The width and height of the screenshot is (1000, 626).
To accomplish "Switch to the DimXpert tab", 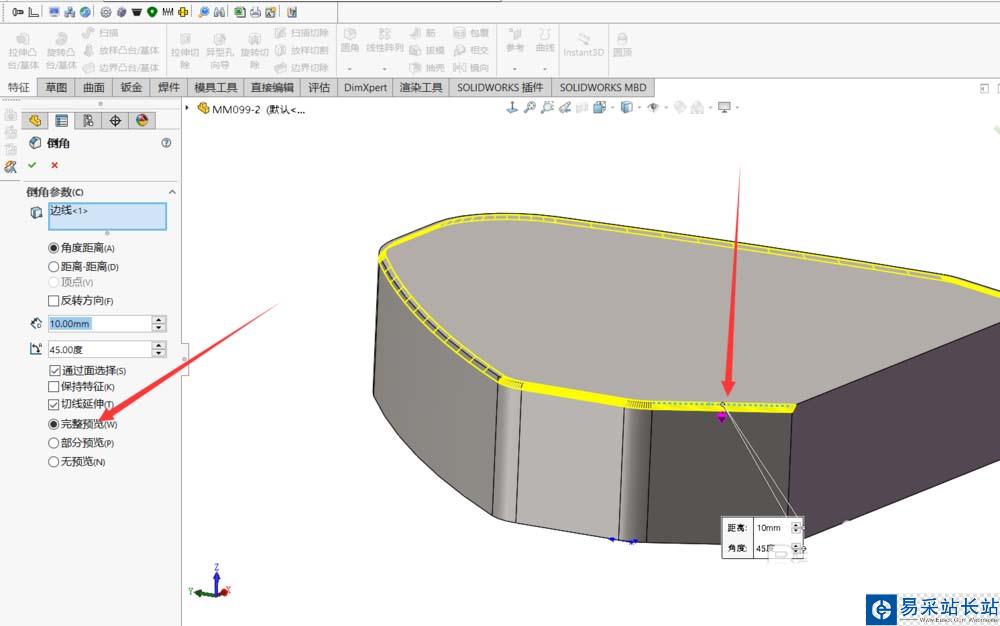I will (x=365, y=87).
